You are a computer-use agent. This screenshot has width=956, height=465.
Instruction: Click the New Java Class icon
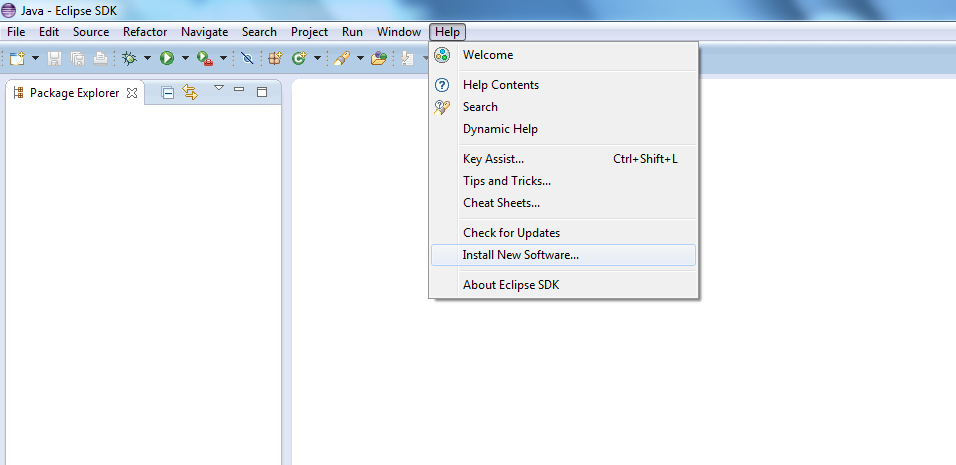pos(299,59)
